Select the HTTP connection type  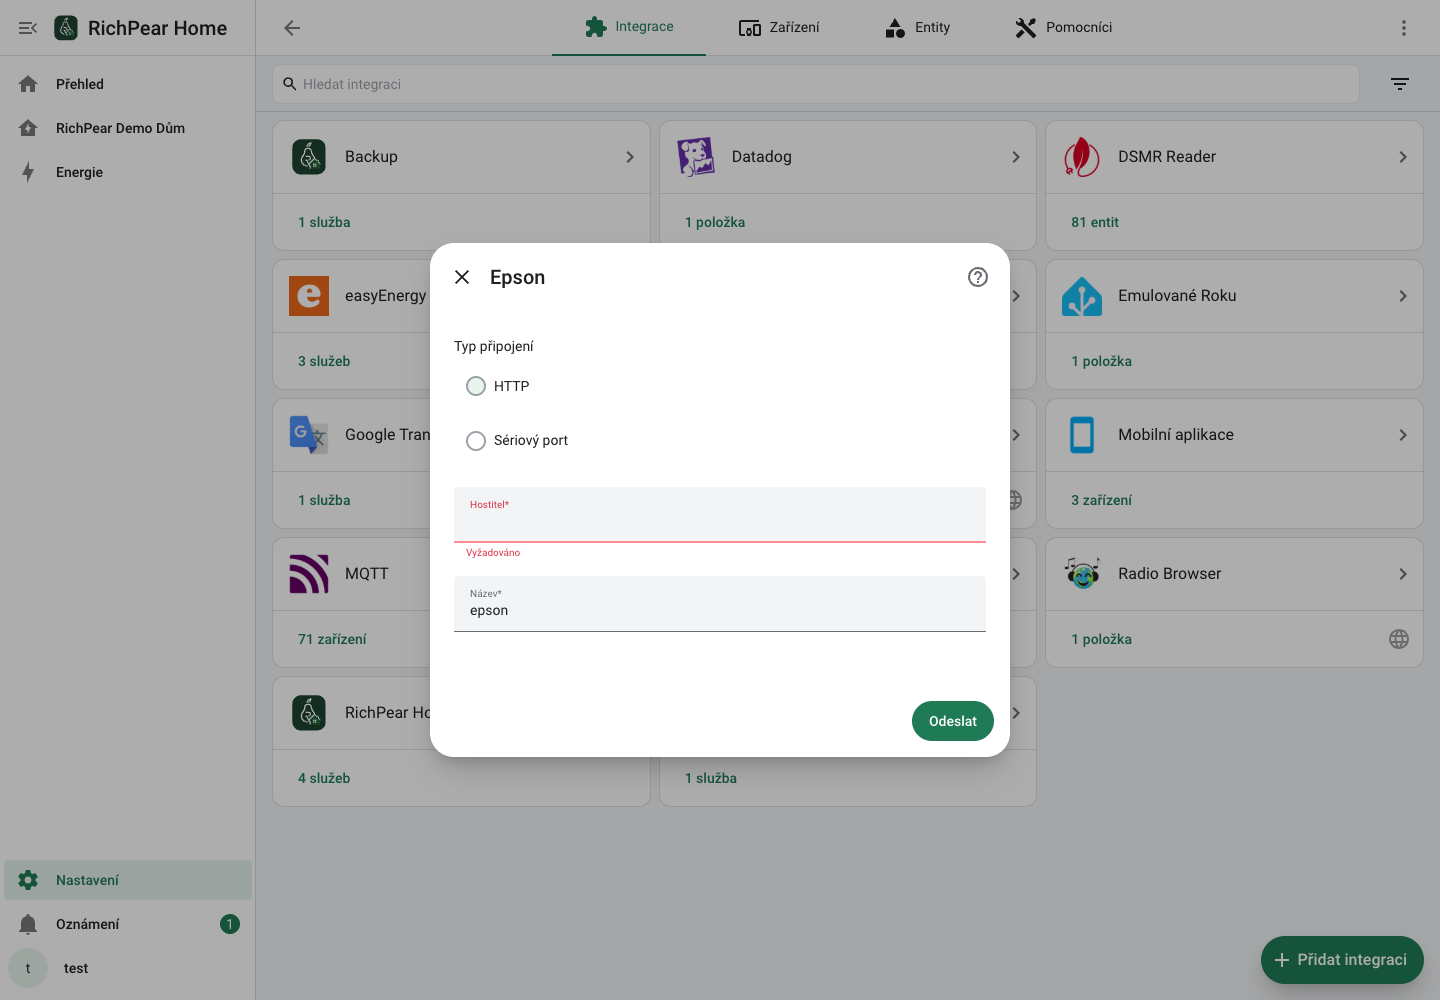[476, 386]
